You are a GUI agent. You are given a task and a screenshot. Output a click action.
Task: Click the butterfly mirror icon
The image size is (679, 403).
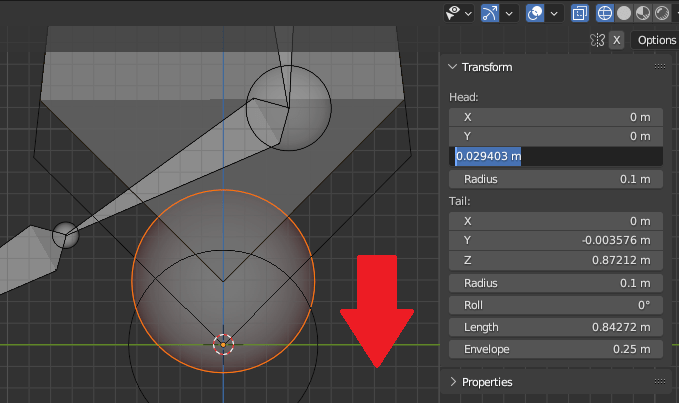coord(598,40)
